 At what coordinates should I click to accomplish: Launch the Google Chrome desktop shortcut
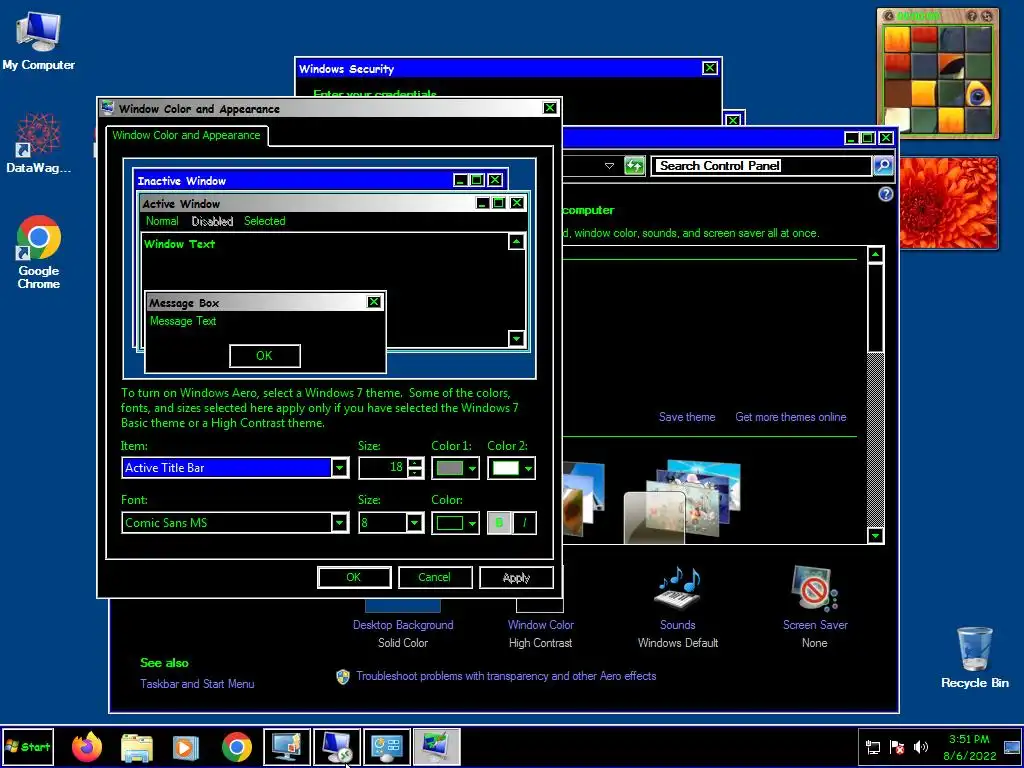39,252
